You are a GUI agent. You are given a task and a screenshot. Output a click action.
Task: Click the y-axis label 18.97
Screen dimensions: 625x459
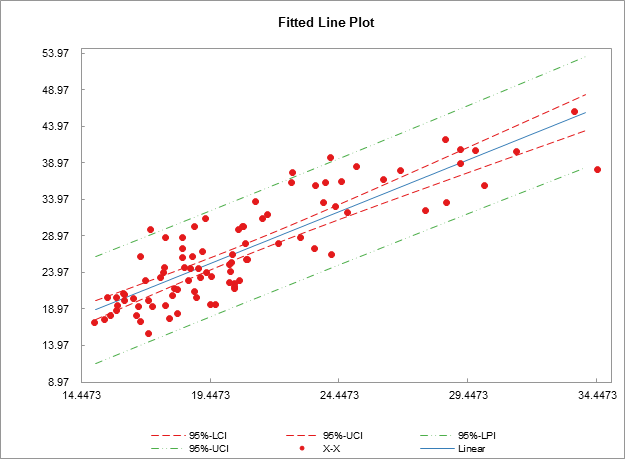pyautogui.click(x=55, y=308)
